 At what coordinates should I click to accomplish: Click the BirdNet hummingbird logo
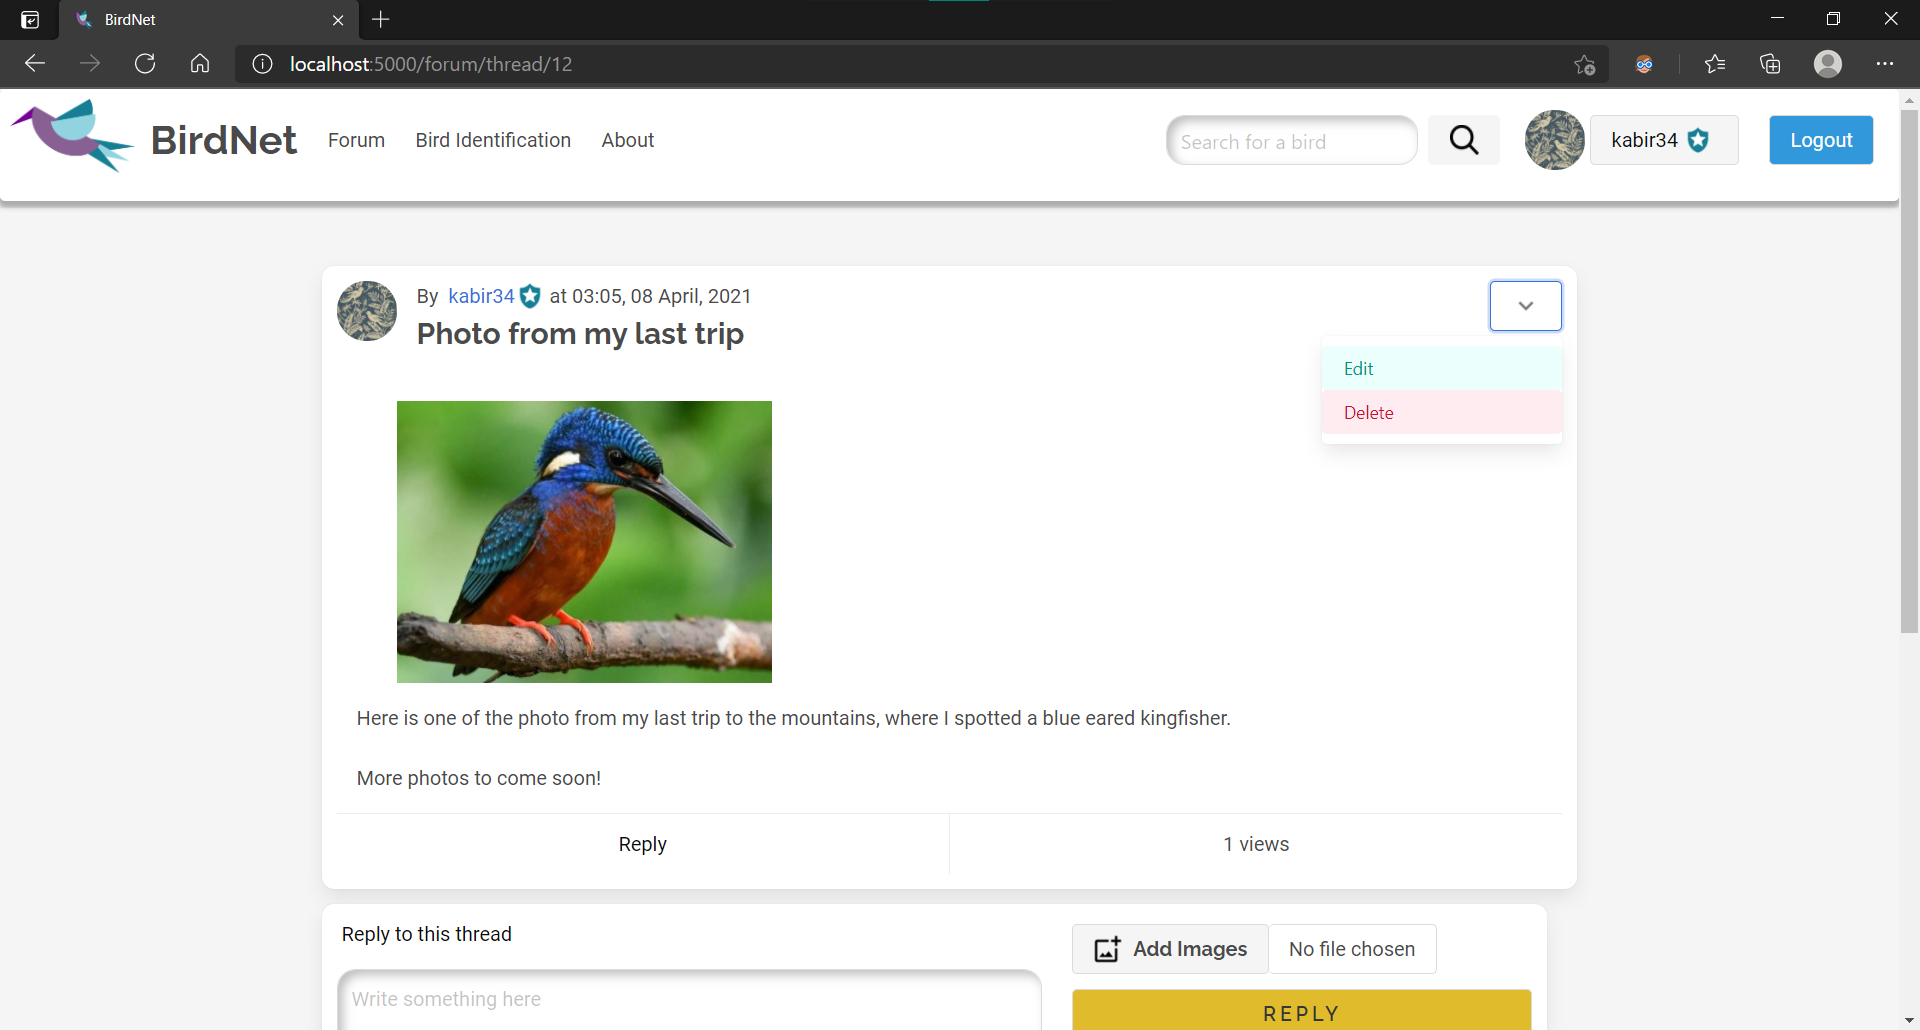(x=71, y=135)
